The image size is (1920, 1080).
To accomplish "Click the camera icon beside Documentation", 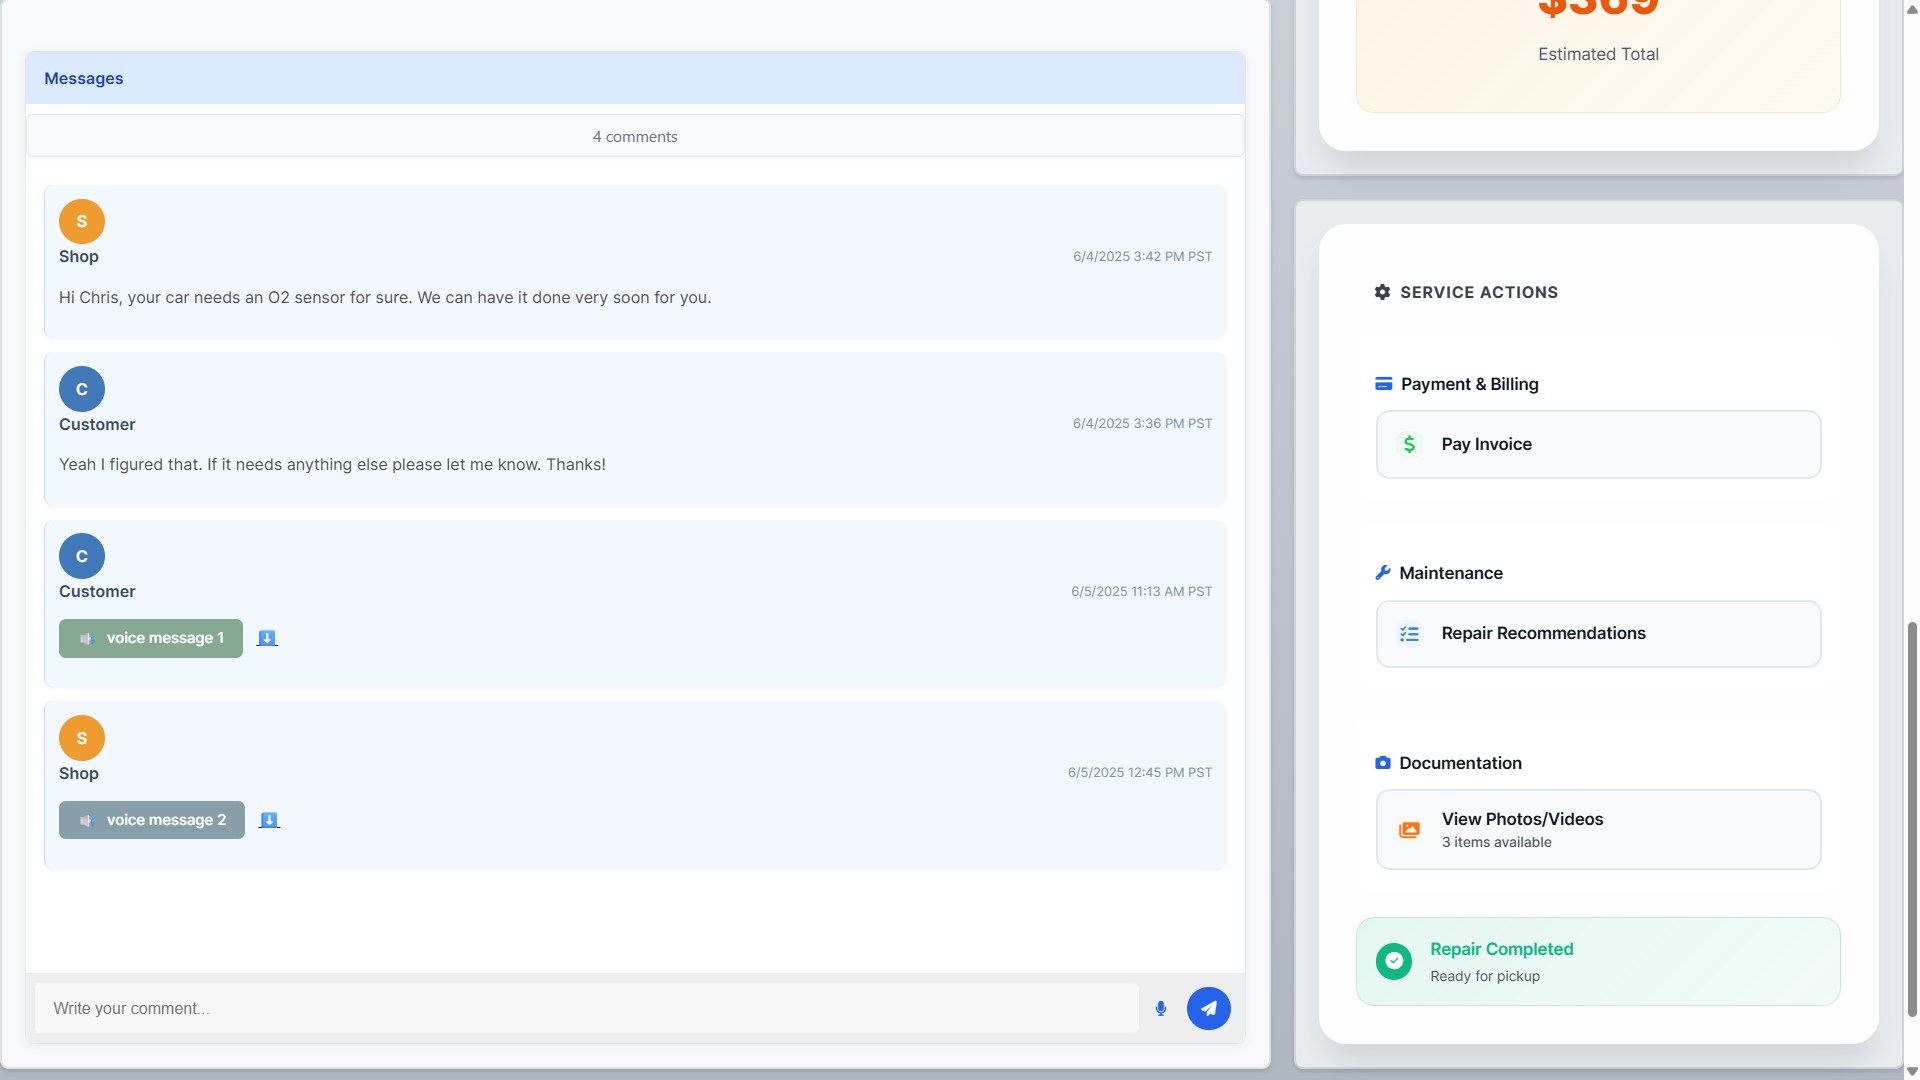I will 1383,762.
